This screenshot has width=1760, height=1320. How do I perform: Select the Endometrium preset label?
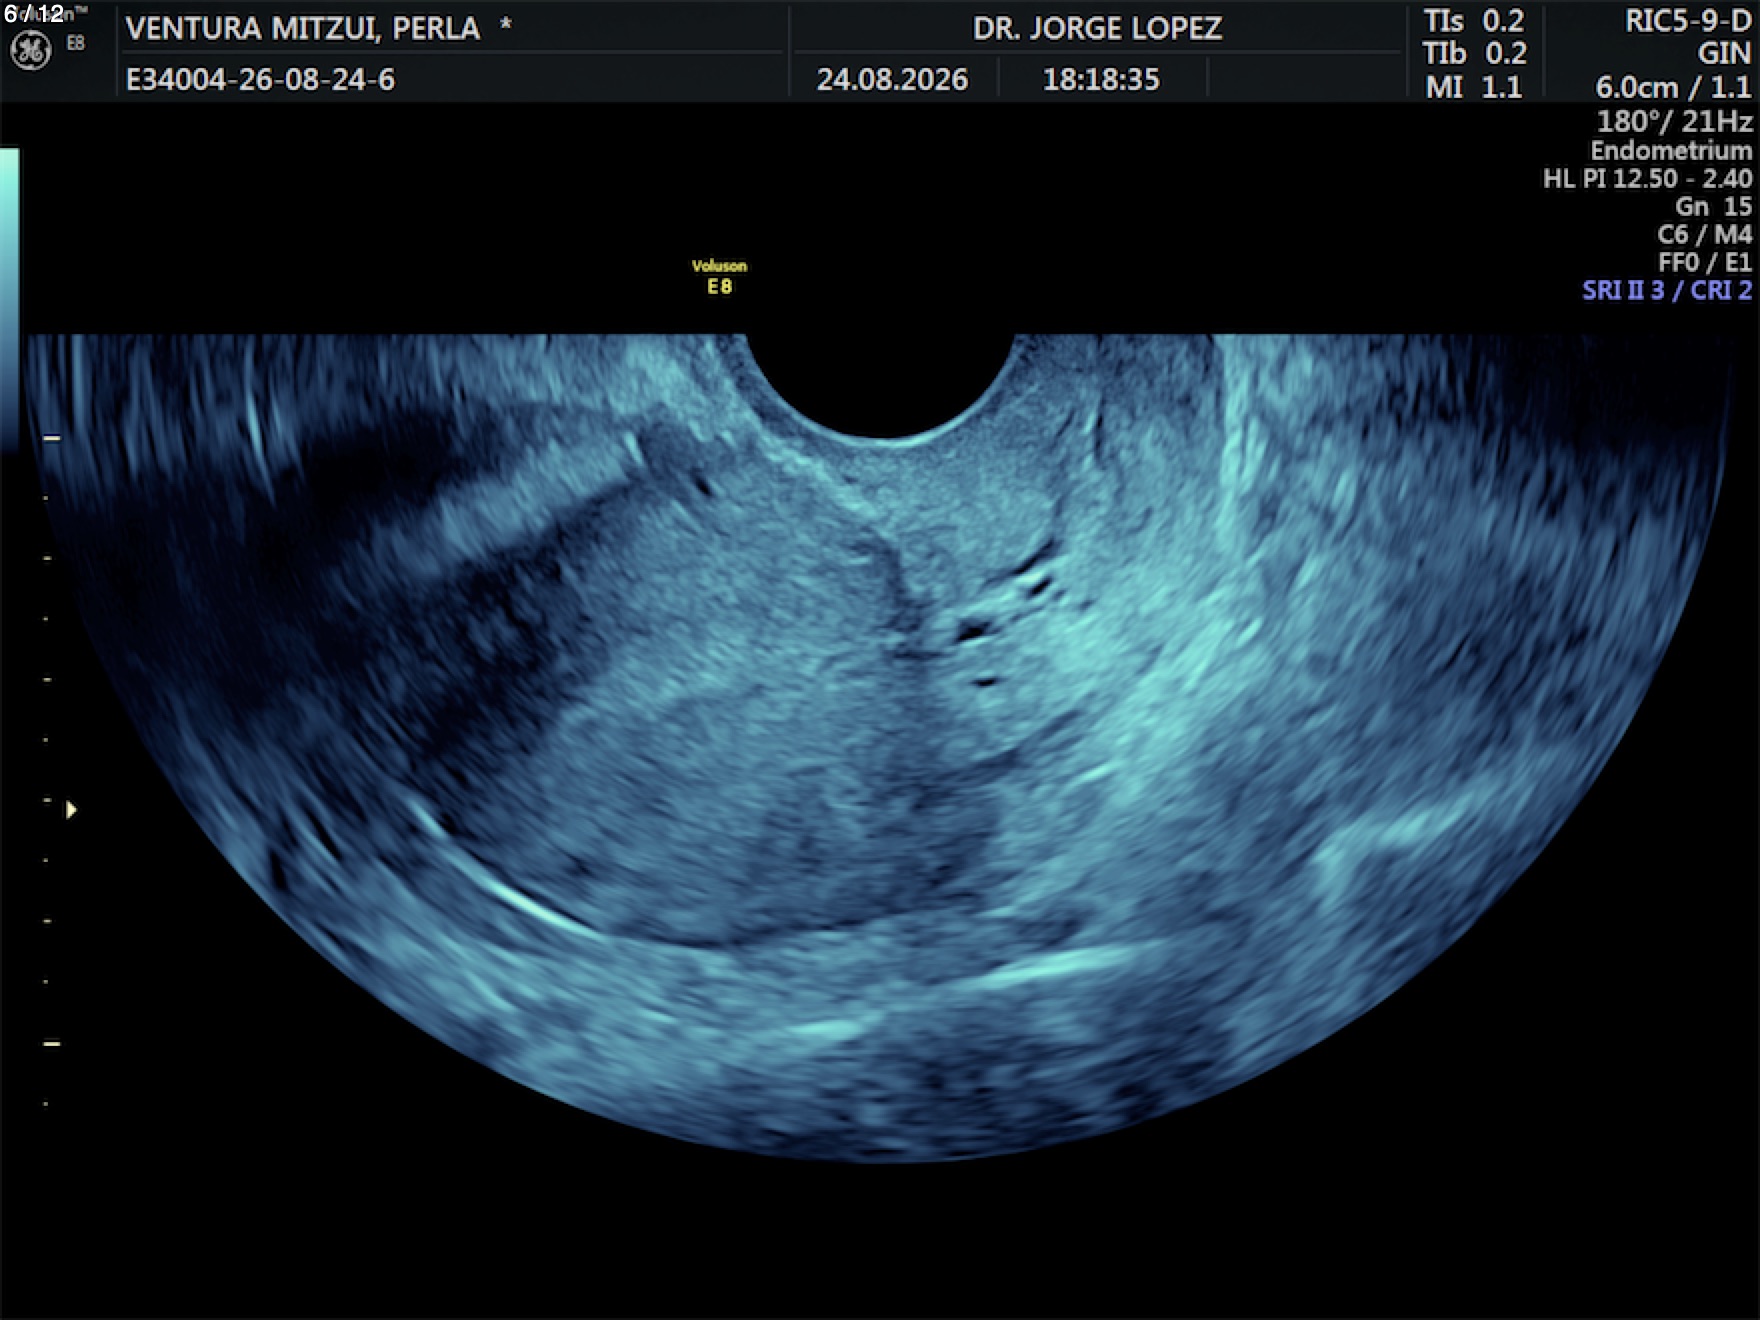click(1671, 150)
